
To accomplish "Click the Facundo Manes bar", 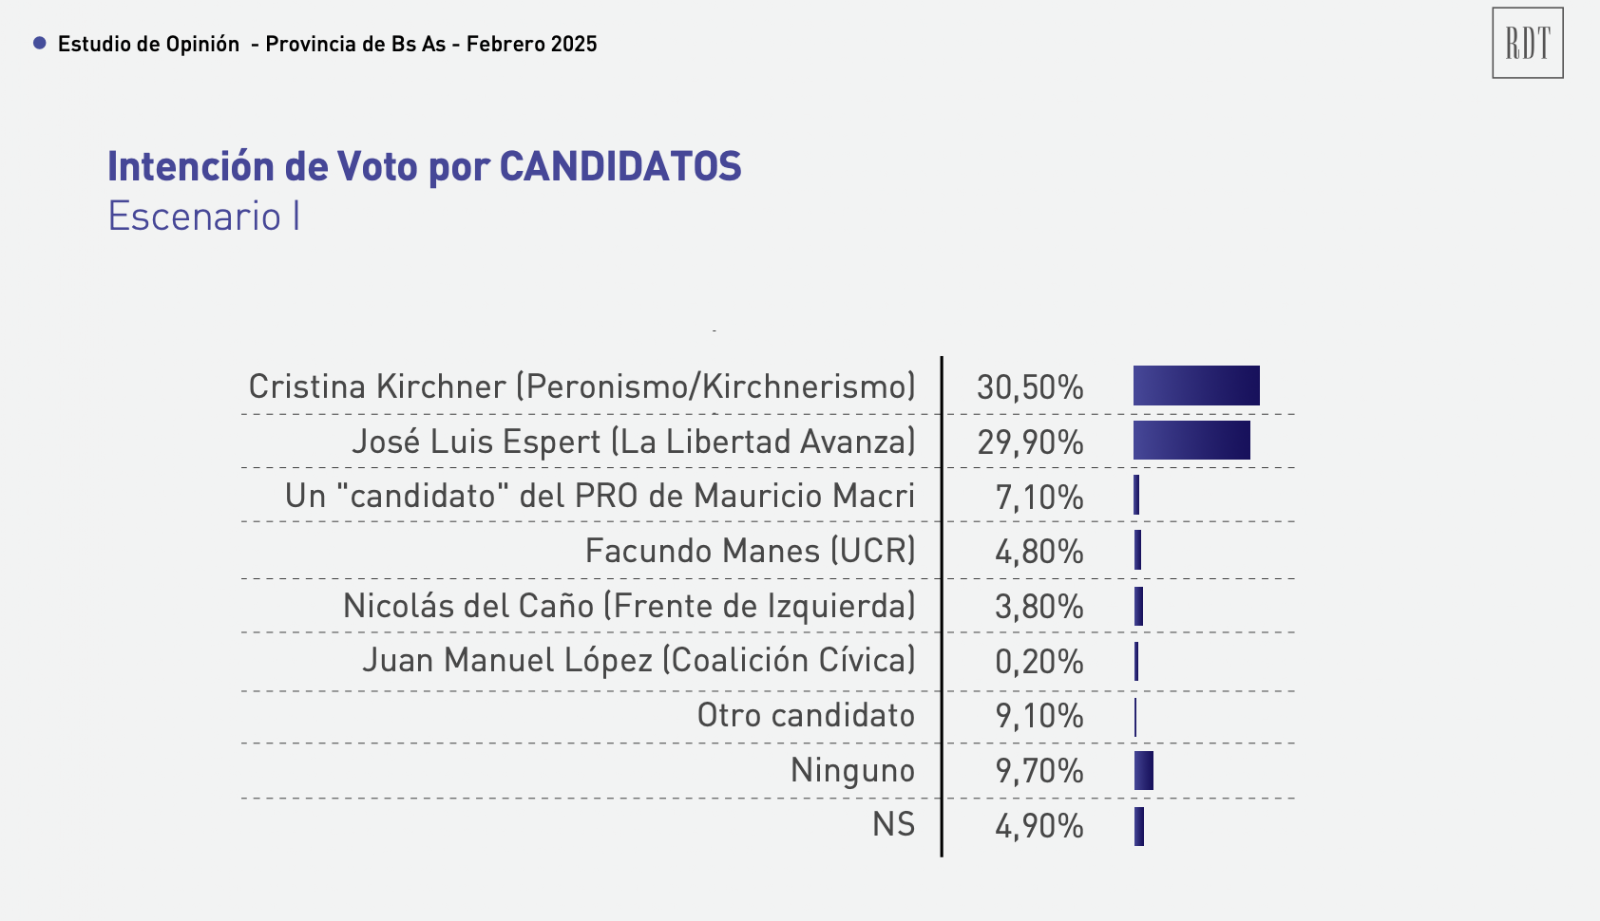I will coord(1138,551).
